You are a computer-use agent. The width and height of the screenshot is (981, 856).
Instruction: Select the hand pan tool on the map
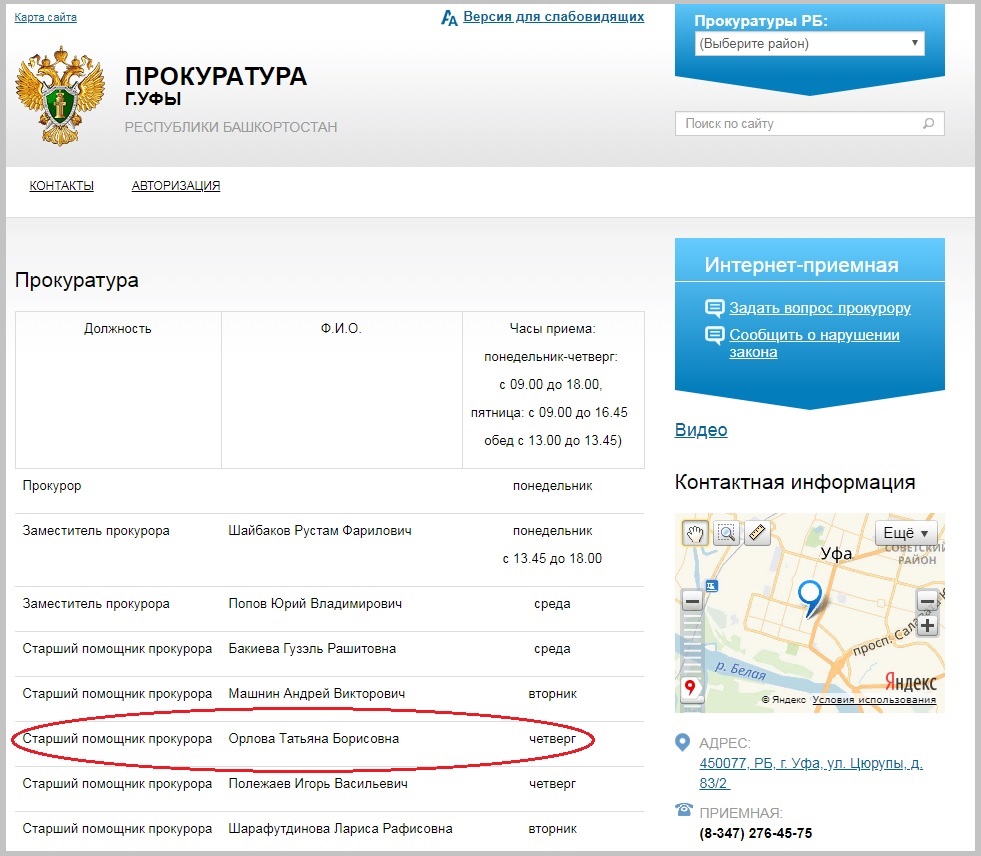coord(694,534)
